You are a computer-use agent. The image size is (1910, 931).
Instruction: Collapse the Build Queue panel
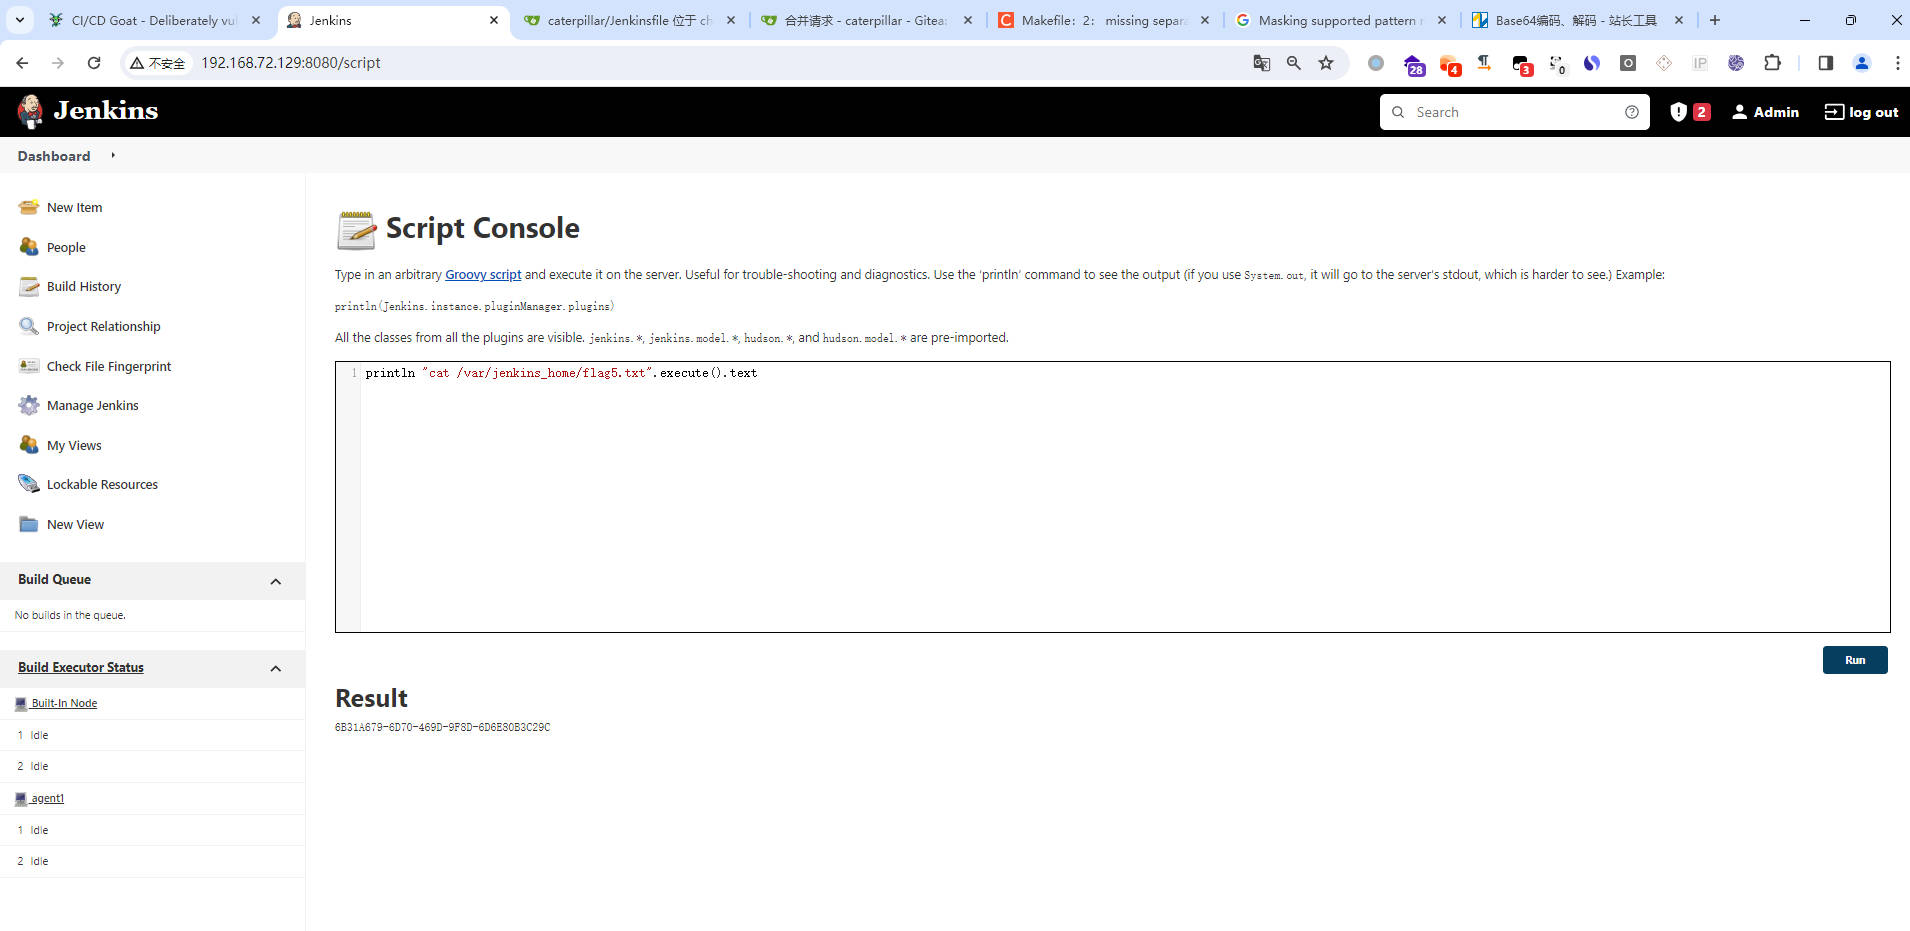point(276,581)
